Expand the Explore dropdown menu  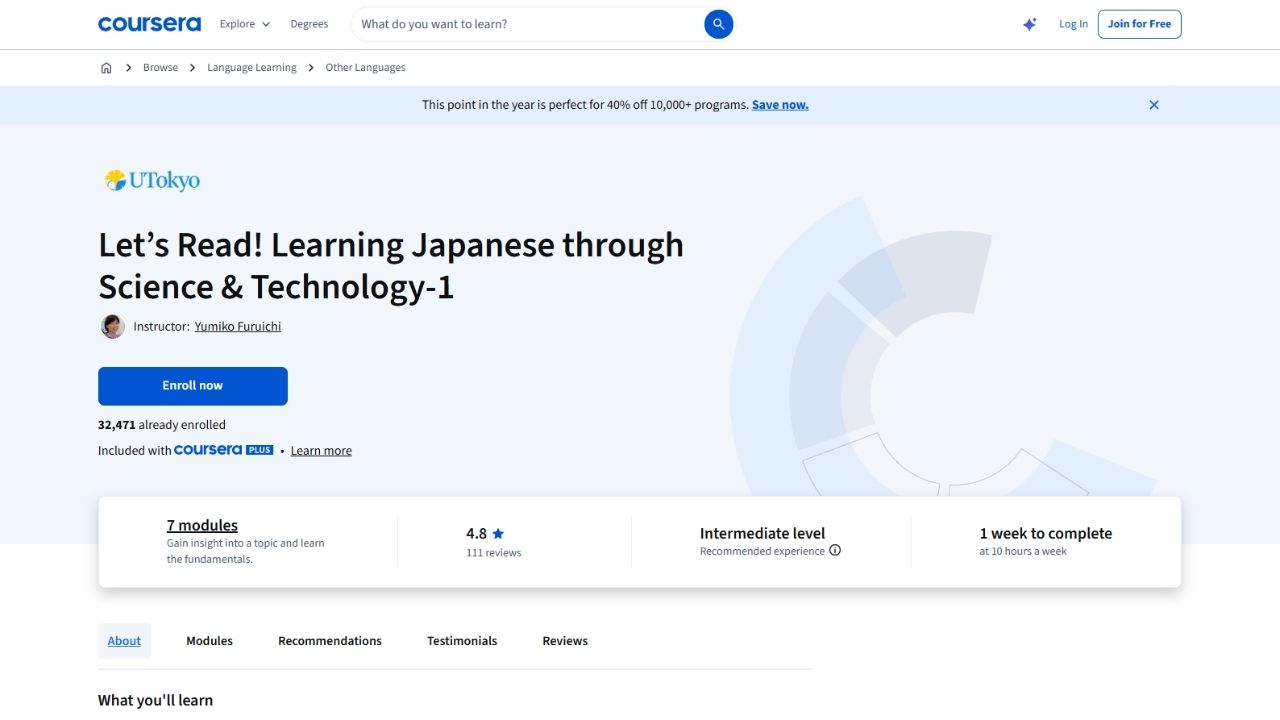click(x=245, y=24)
